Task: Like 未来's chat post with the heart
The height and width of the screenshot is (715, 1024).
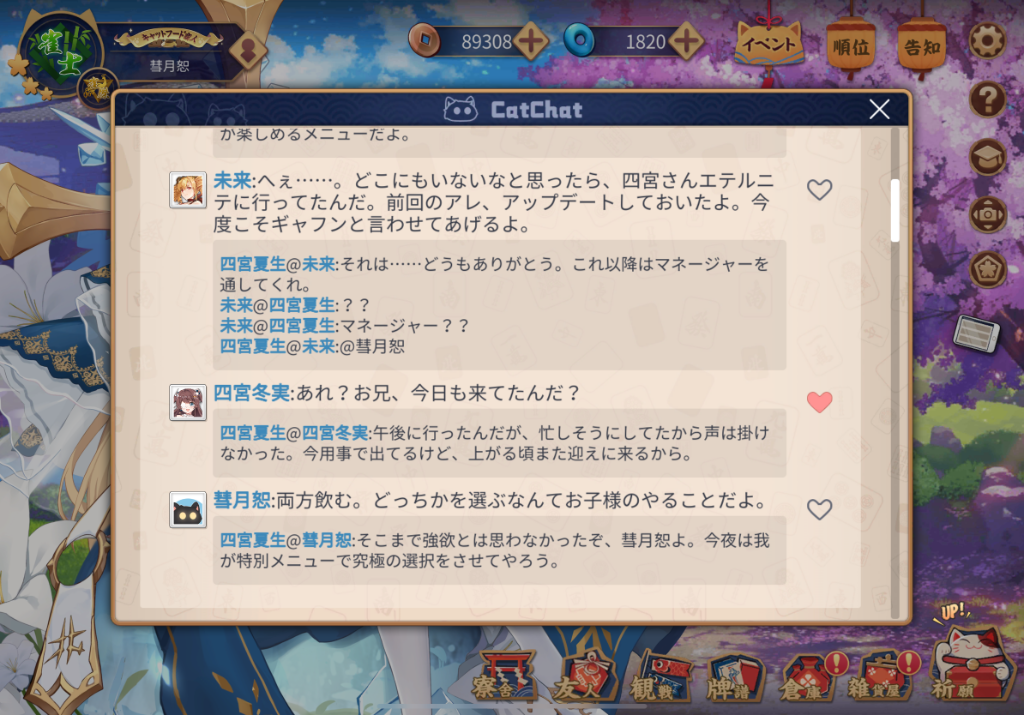Action: (x=819, y=189)
